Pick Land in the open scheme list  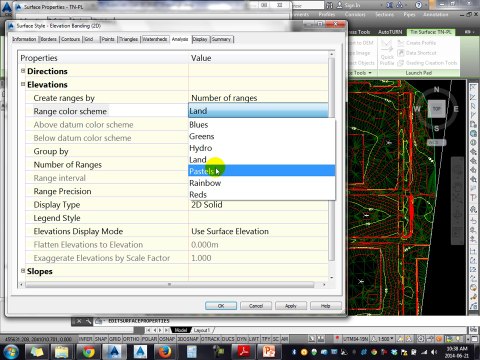coord(261,160)
